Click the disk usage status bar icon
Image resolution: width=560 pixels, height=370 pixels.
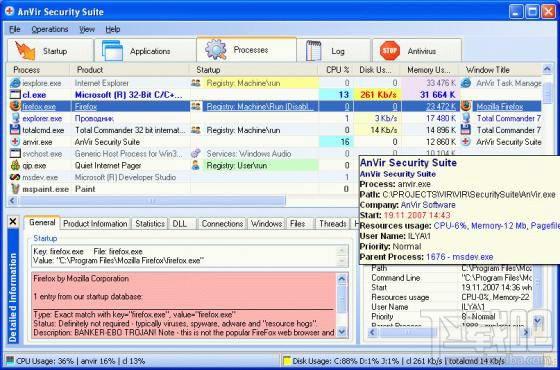point(286,361)
